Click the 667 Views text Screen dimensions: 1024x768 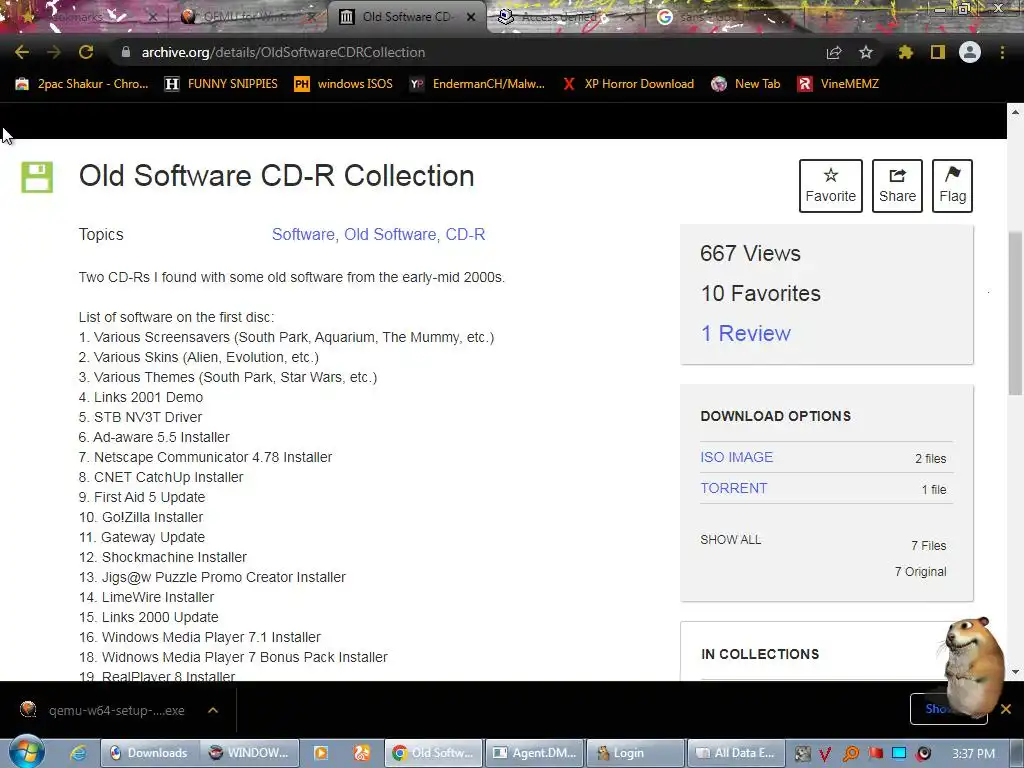click(x=750, y=253)
